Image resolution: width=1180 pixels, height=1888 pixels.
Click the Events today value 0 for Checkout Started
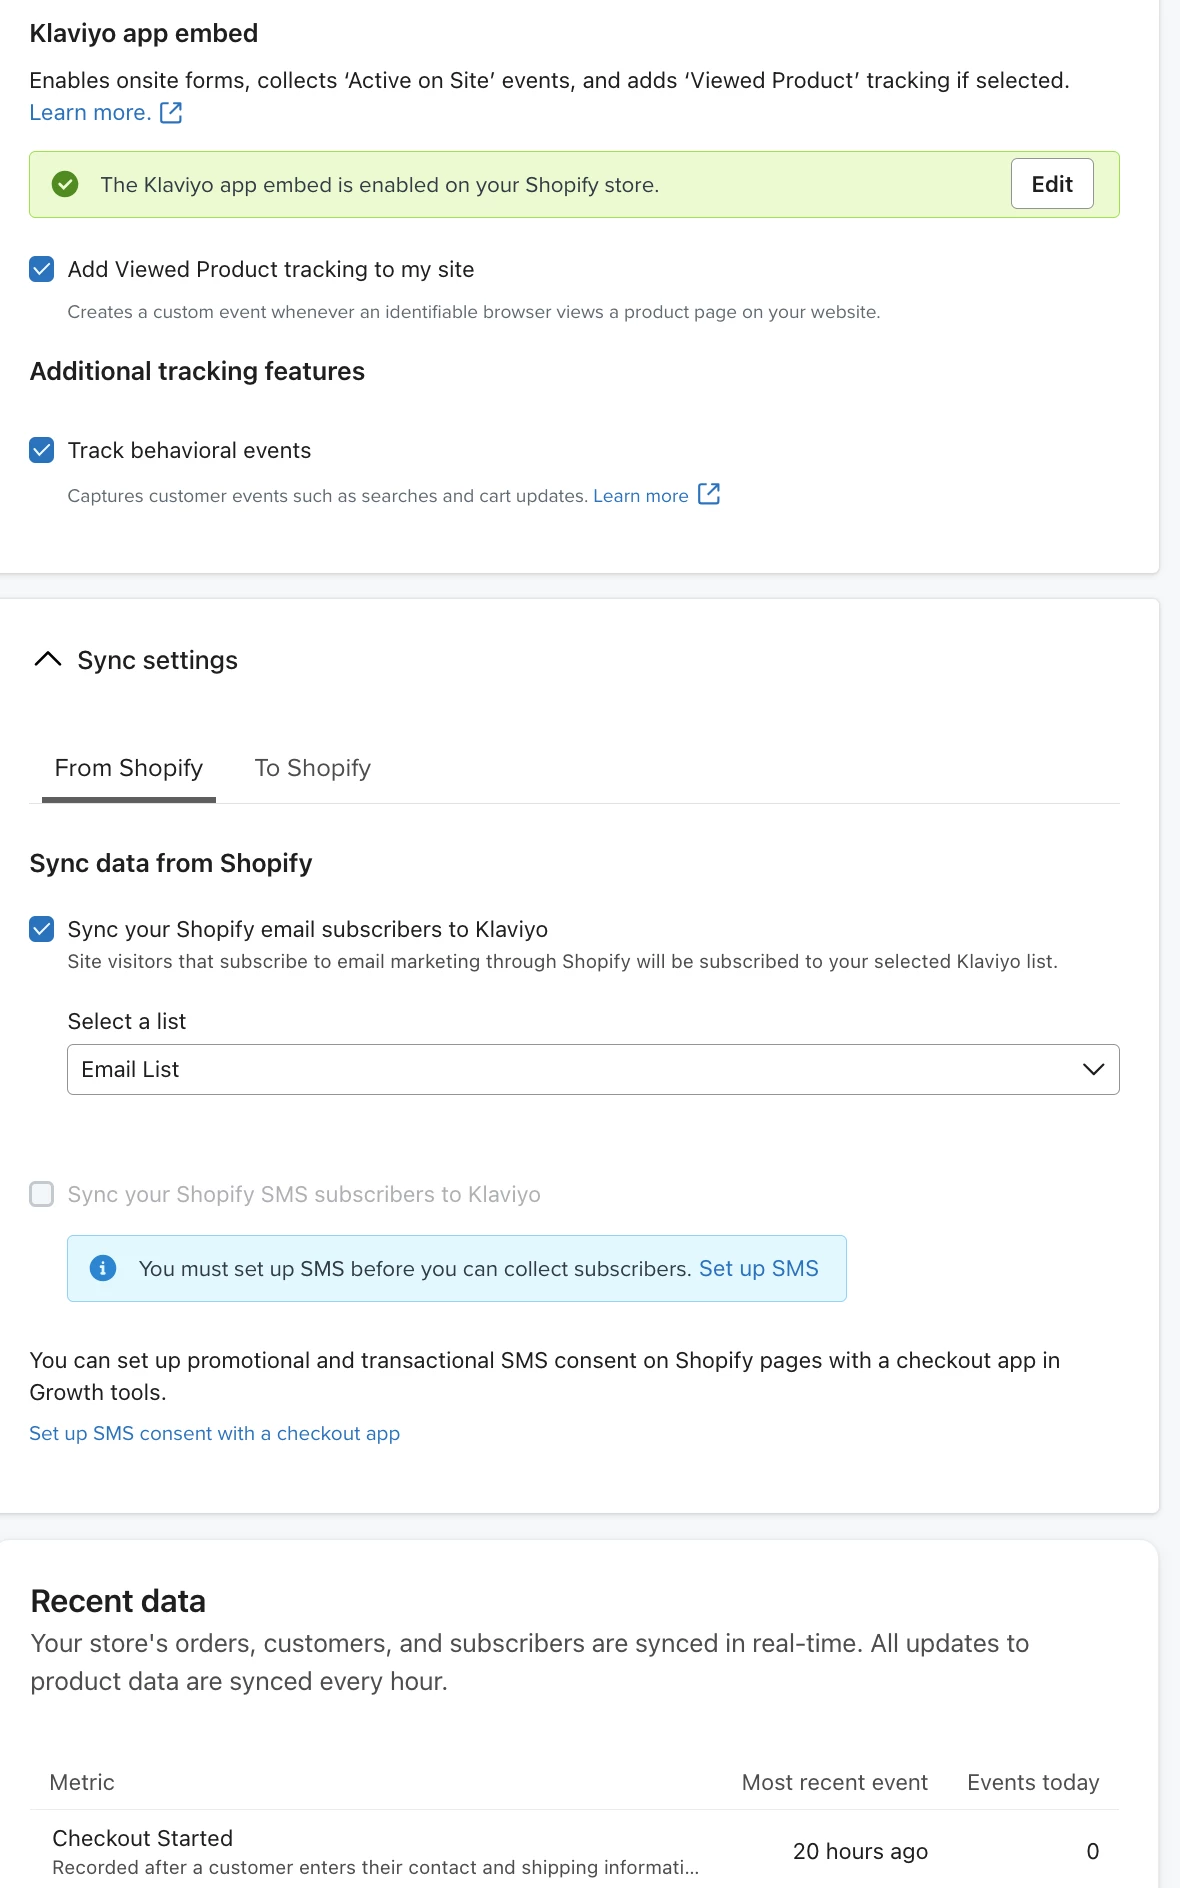[x=1093, y=1851]
